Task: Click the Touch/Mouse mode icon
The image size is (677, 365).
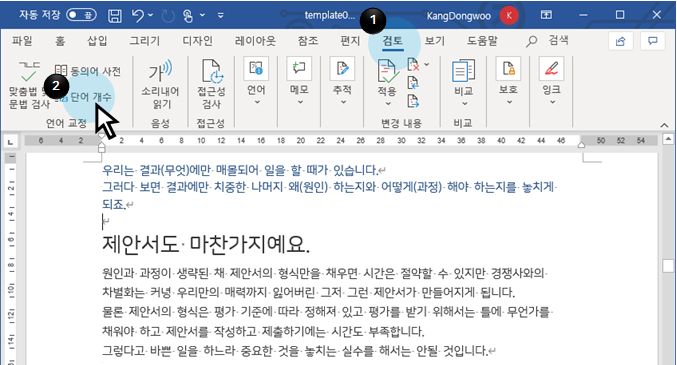Action: click(x=188, y=16)
